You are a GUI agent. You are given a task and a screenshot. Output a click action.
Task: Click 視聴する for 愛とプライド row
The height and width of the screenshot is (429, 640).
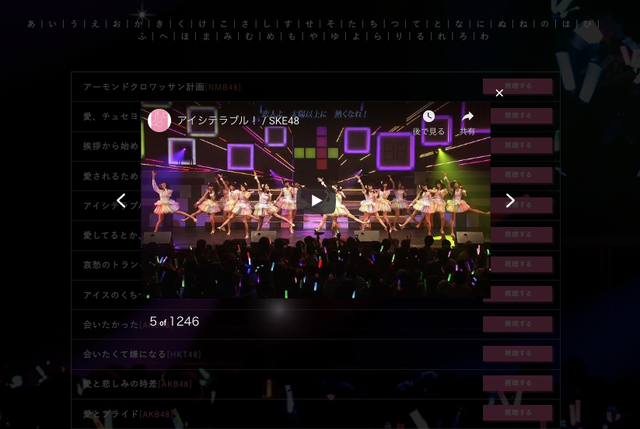pyautogui.click(x=518, y=413)
